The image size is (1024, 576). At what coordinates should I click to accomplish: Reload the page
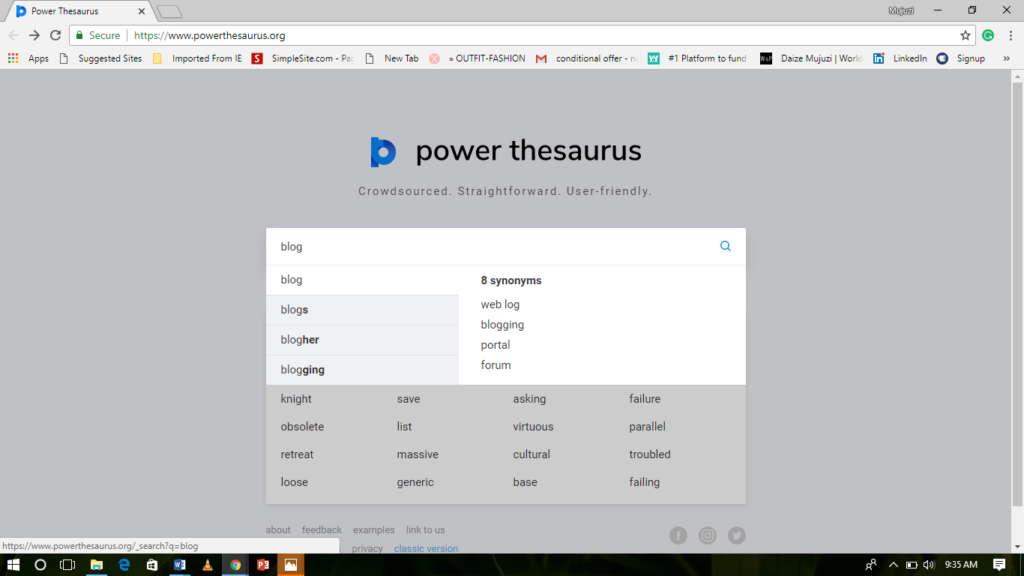56,35
